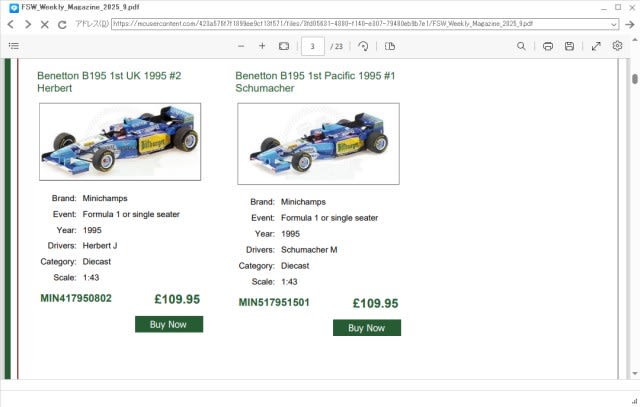Viewport: 640px width, 407px height.
Task: Click the Drivers value Herbert J
Action: [x=100, y=246]
